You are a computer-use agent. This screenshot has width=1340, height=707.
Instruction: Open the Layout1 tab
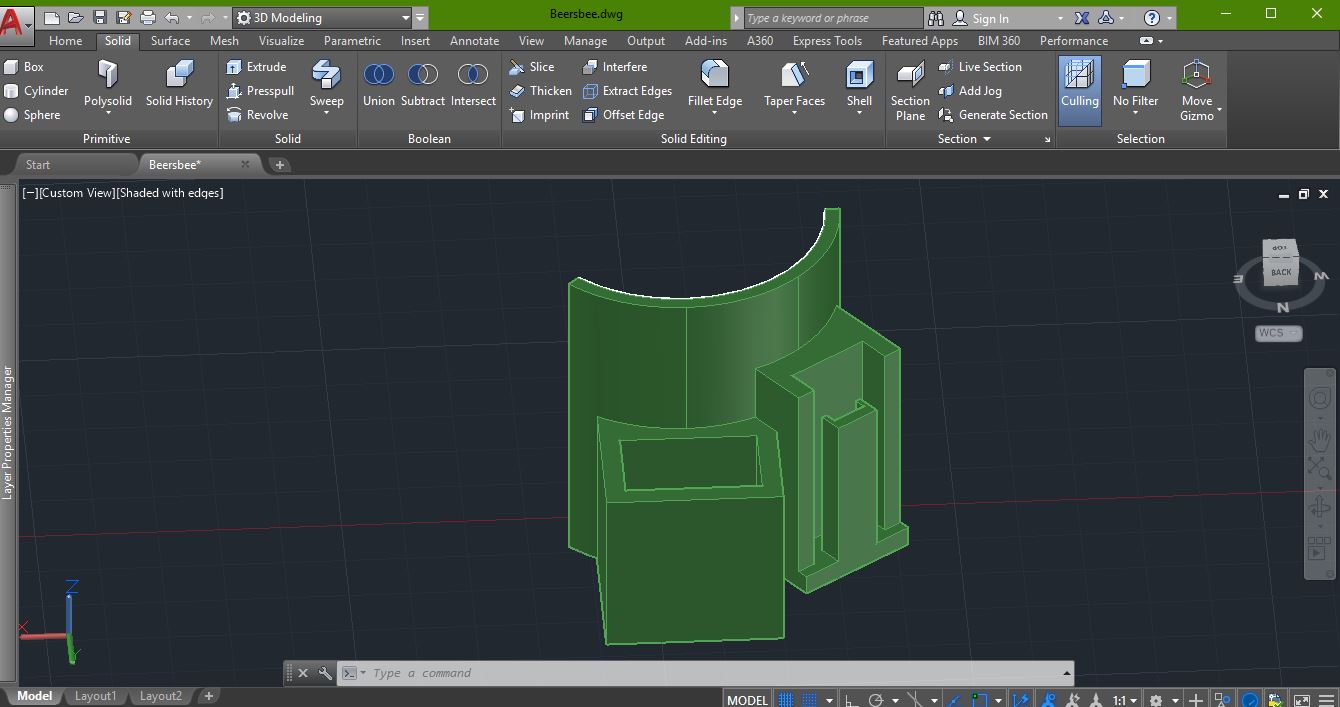[x=96, y=696]
